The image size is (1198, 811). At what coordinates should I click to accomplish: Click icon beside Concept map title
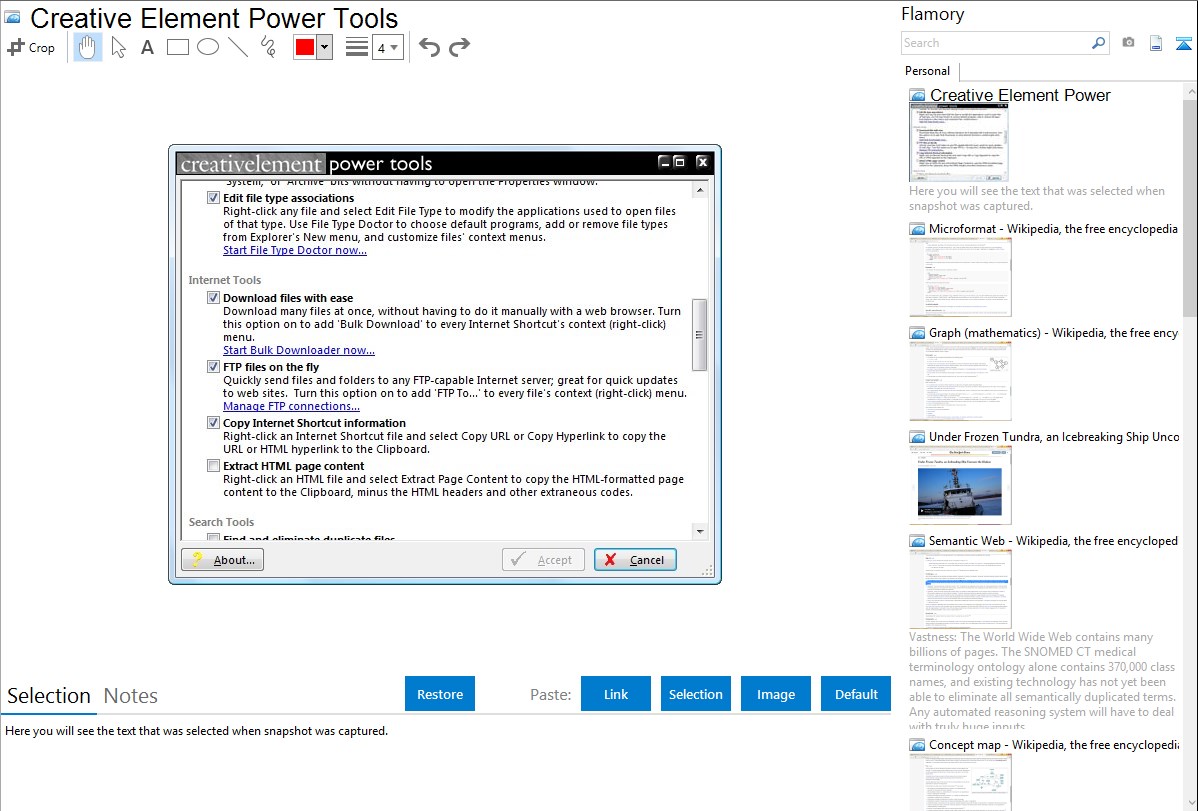click(x=917, y=745)
